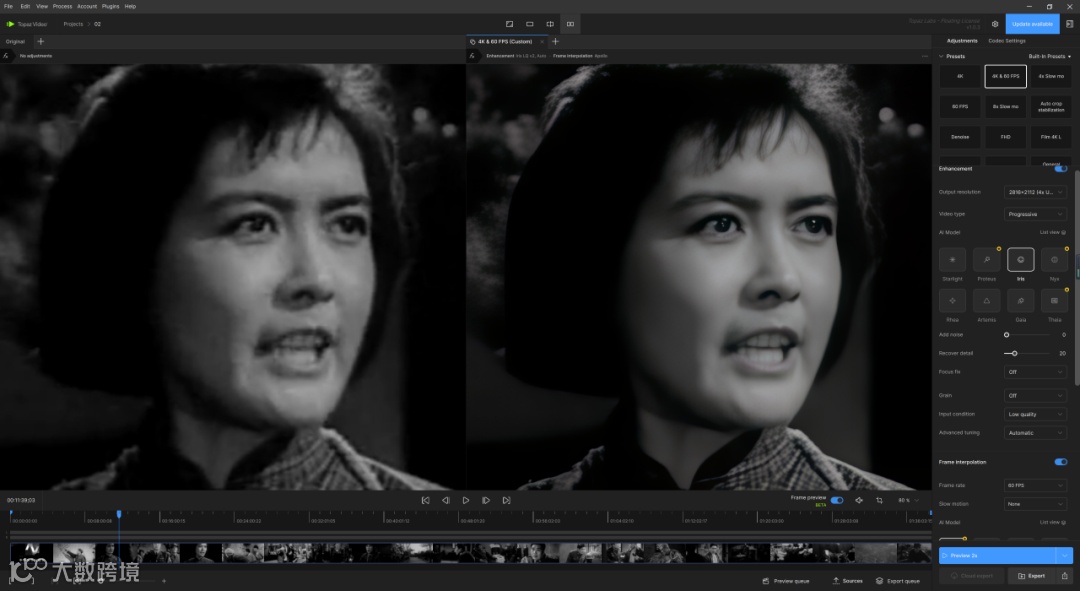Viewport: 1080px width, 591px height.
Task: Apply the Denoise preset
Action: click(x=959, y=137)
